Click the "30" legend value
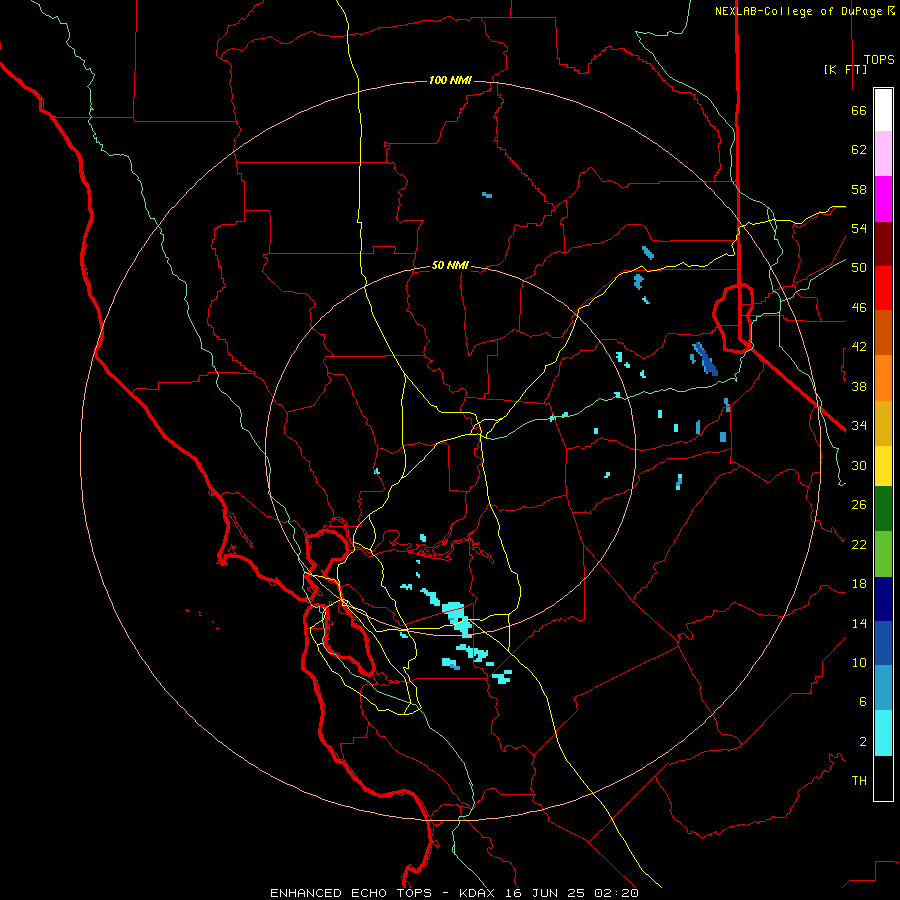 (x=859, y=465)
